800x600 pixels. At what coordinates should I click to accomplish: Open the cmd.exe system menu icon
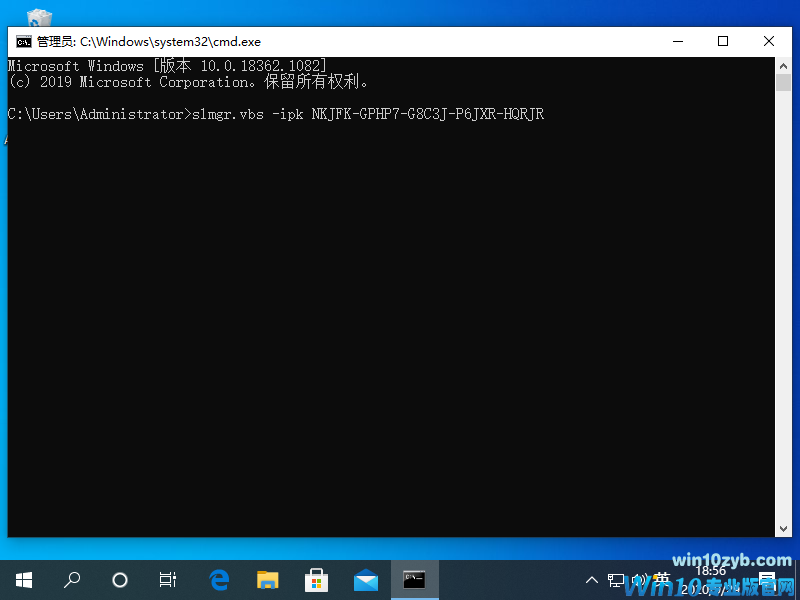pyautogui.click(x=22, y=41)
